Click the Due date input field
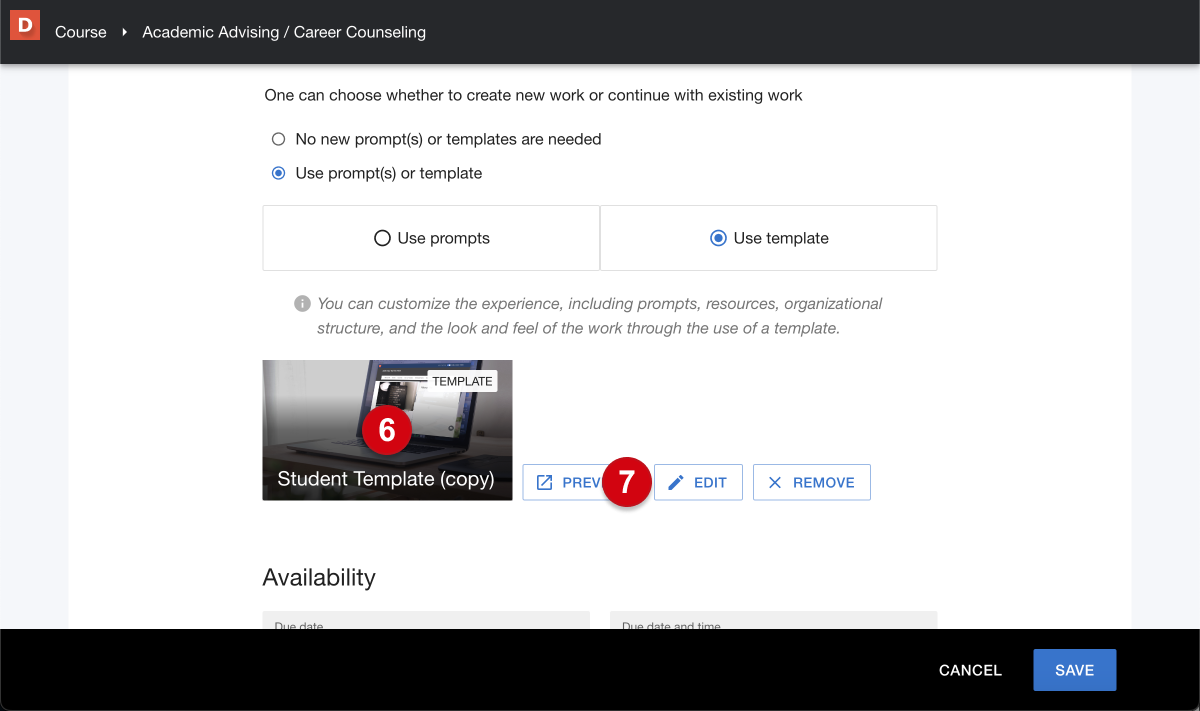This screenshot has width=1200, height=711. (x=426, y=621)
